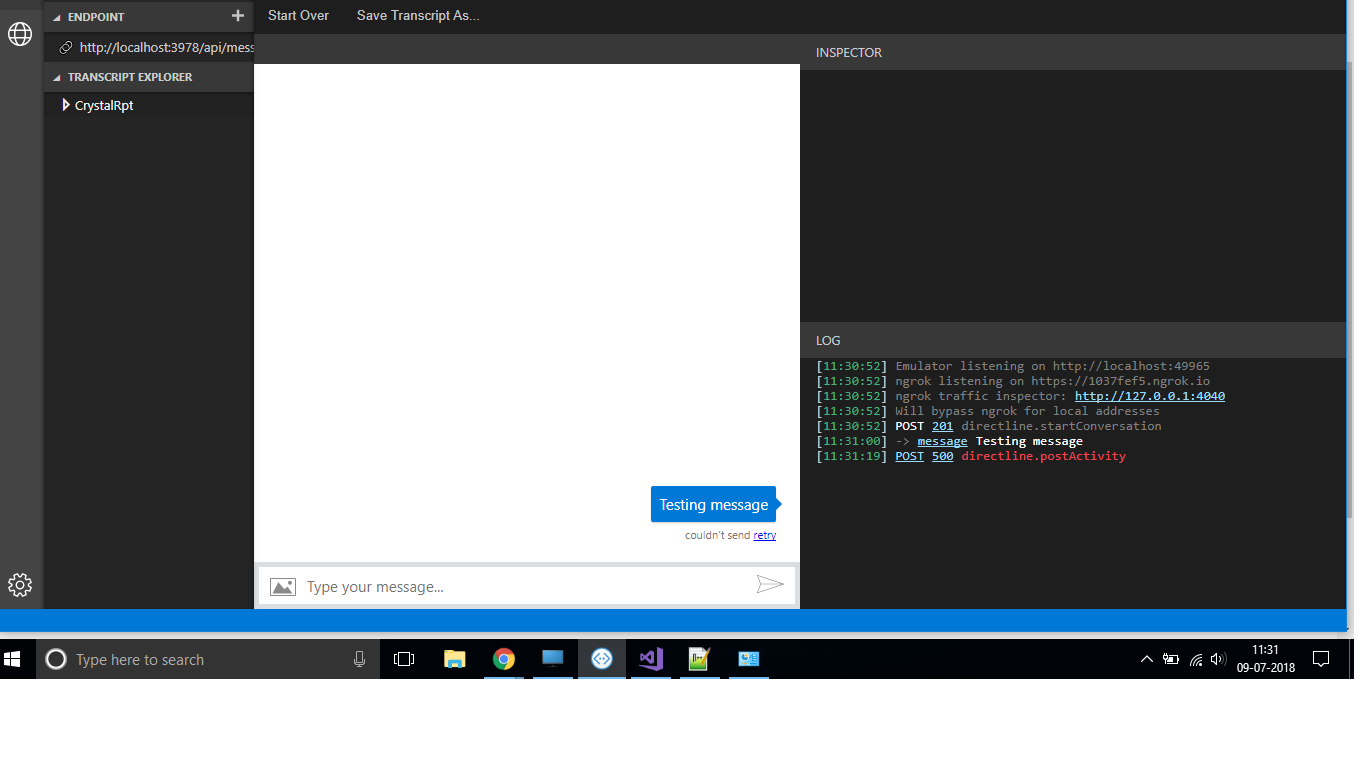The image size is (1366, 768).
Task: Expand the CrystalRpt transcript node
Action: (68, 105)
